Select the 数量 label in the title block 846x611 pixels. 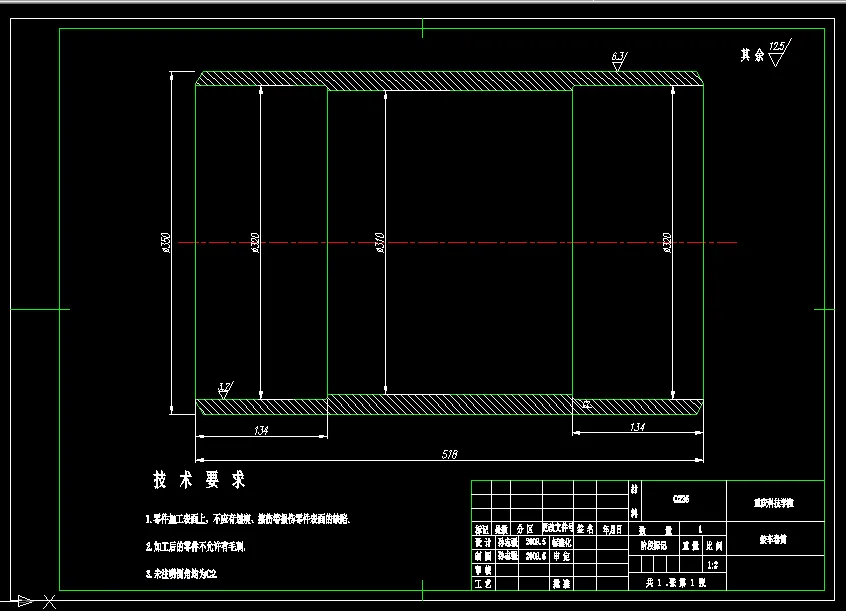(654, 529)
